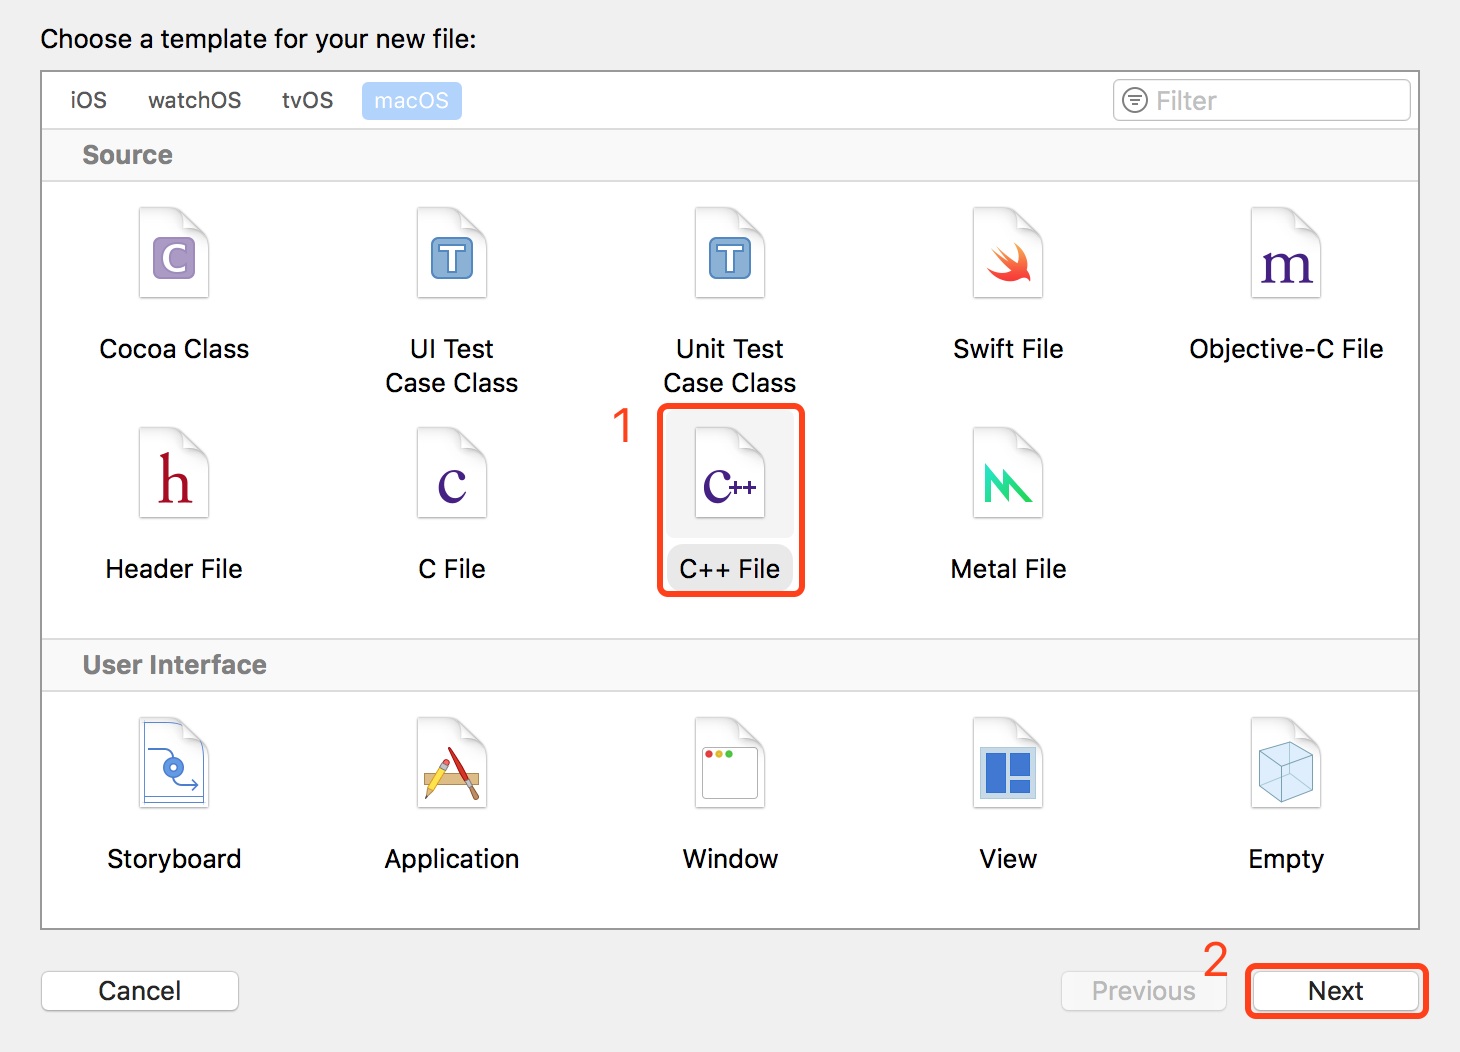Choose the UI Test Case Class icon
Screen dimensions: 1460x1052
coord(452,253)
